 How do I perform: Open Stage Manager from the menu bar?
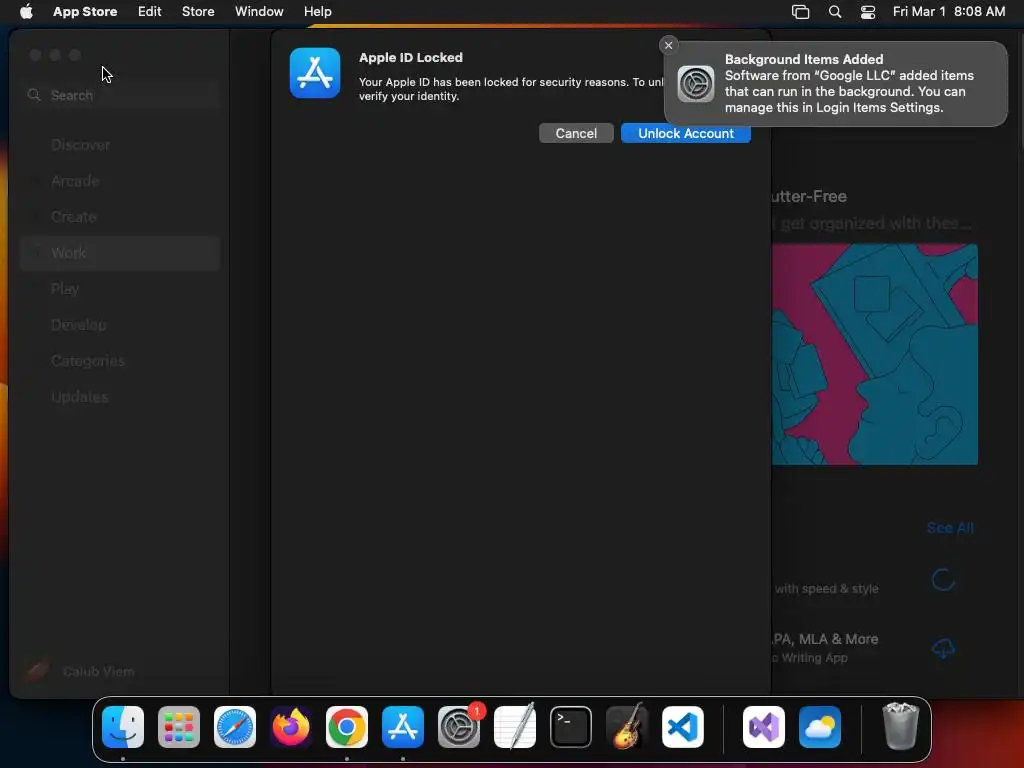[801, 12]
